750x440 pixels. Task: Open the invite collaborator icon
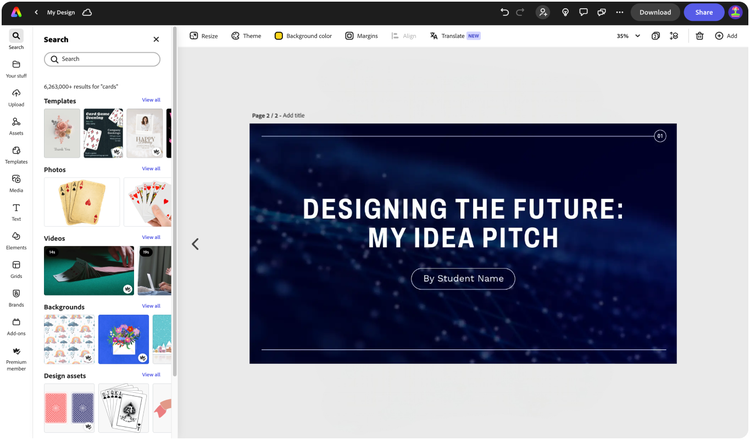click(x=542, y=12)
